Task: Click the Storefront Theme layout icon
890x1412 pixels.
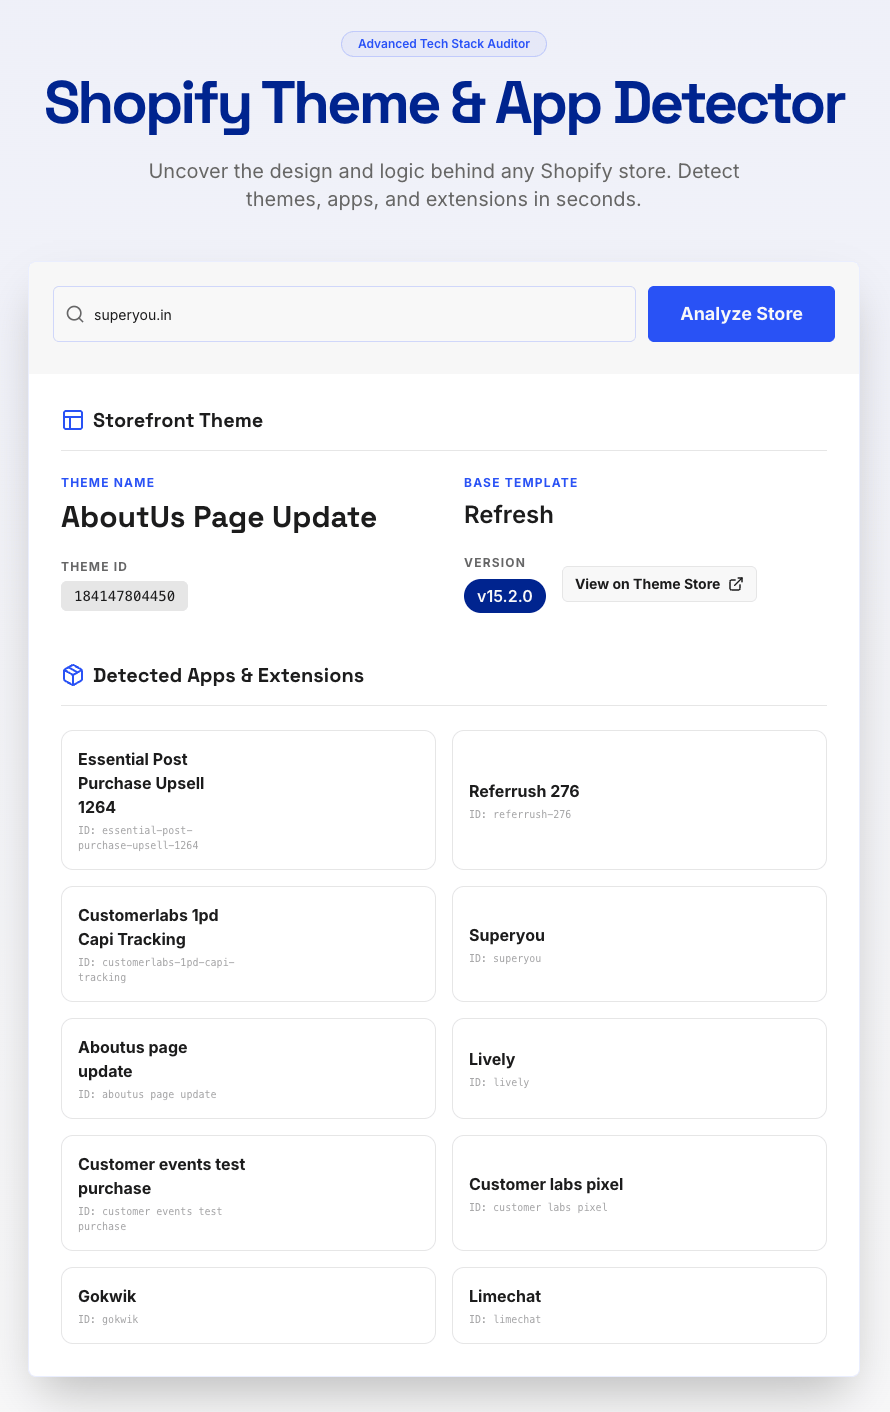Action: (73, 420)
